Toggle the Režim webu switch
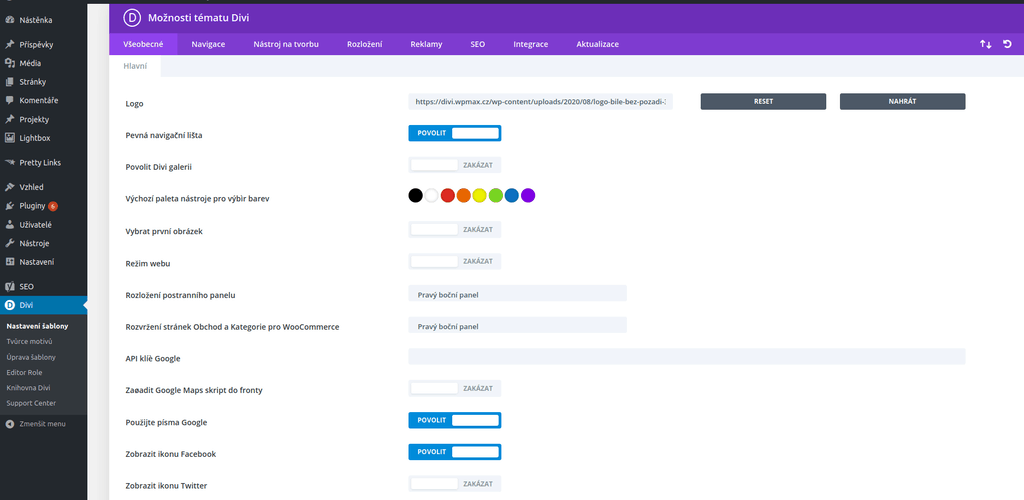This screenshot has width=1024, height=500. coord(455,261)
